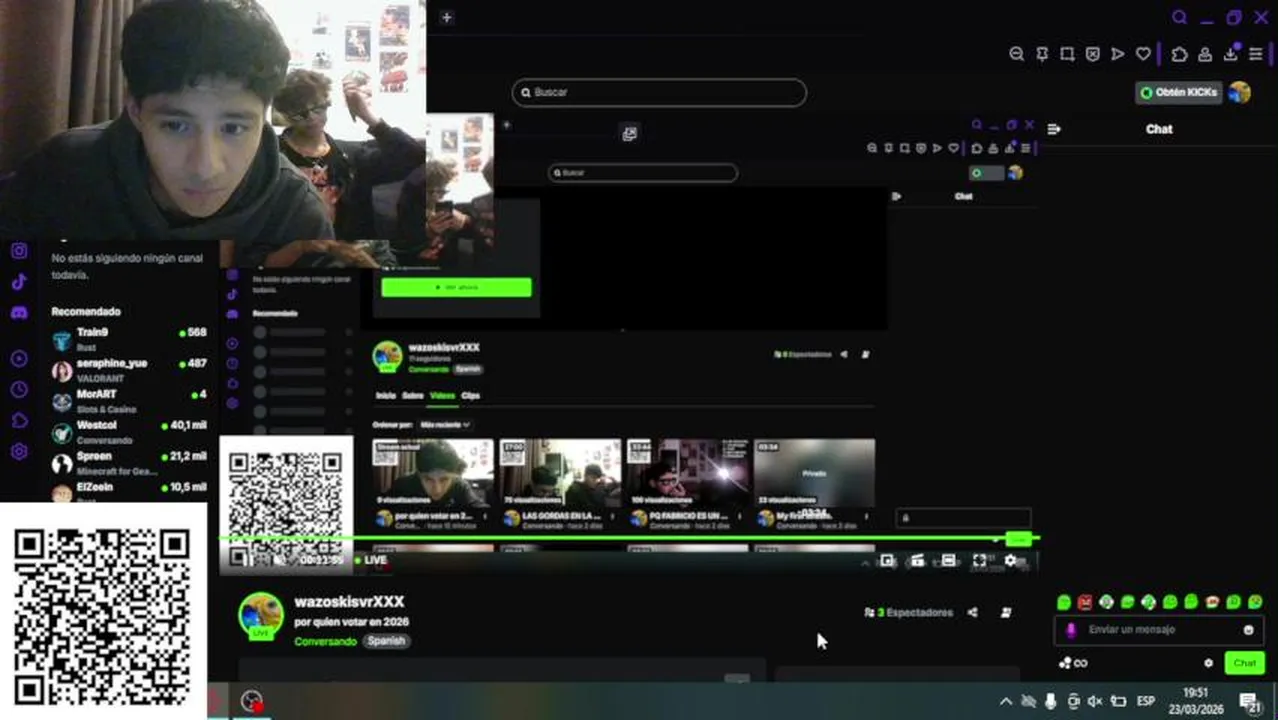Click the 3 Espectadores viewer count
1278x720 pixels.
pyautogui.click(x=908, y=612)
